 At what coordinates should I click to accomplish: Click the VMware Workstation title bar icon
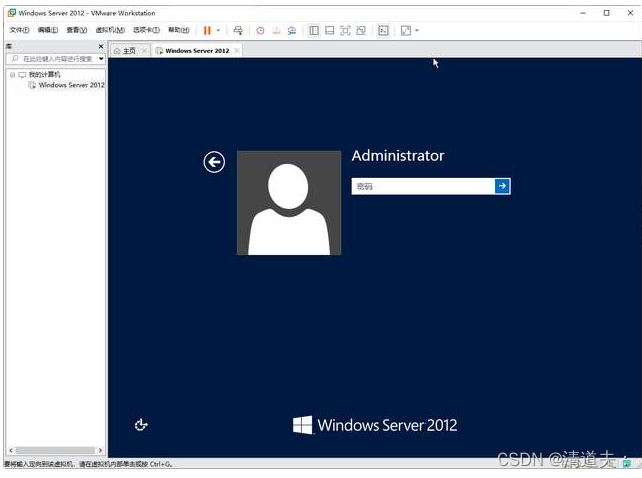(x=11, y=13)
